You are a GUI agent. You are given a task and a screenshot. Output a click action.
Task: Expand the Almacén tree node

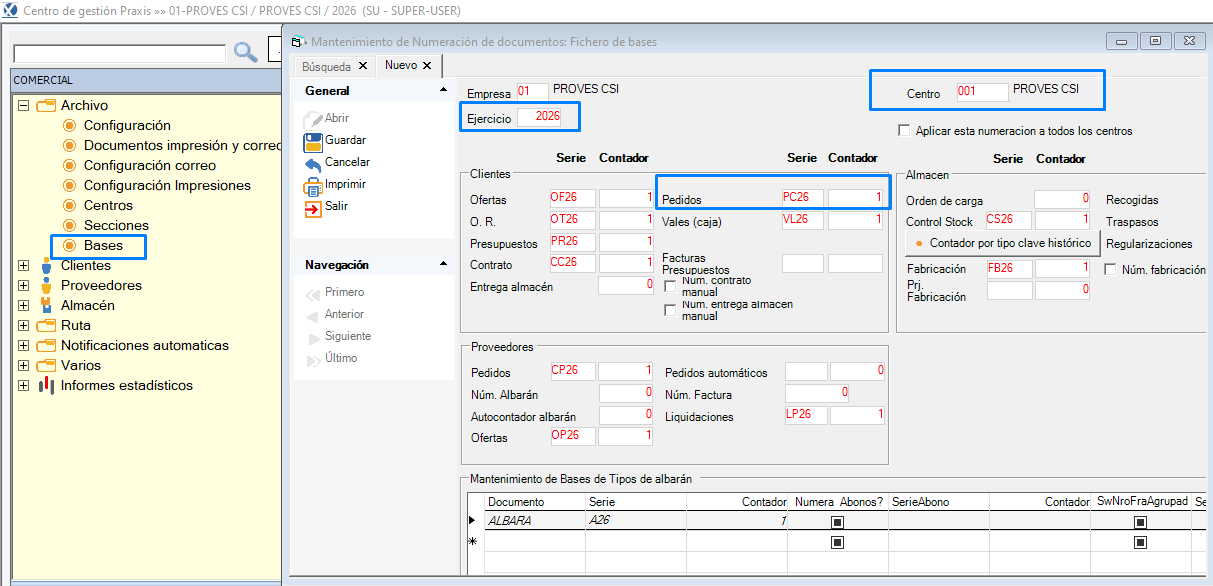[24, 305]
